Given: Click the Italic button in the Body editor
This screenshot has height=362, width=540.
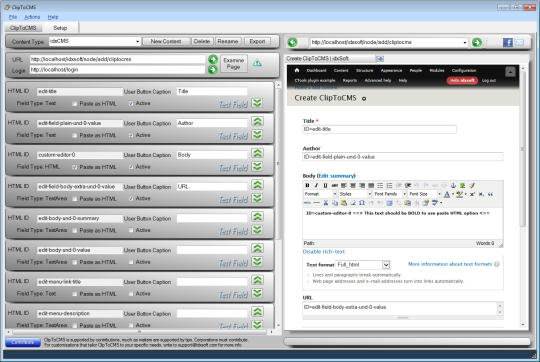Looking at the screenshot, I should pyautogui.click(x=316, y=185).
